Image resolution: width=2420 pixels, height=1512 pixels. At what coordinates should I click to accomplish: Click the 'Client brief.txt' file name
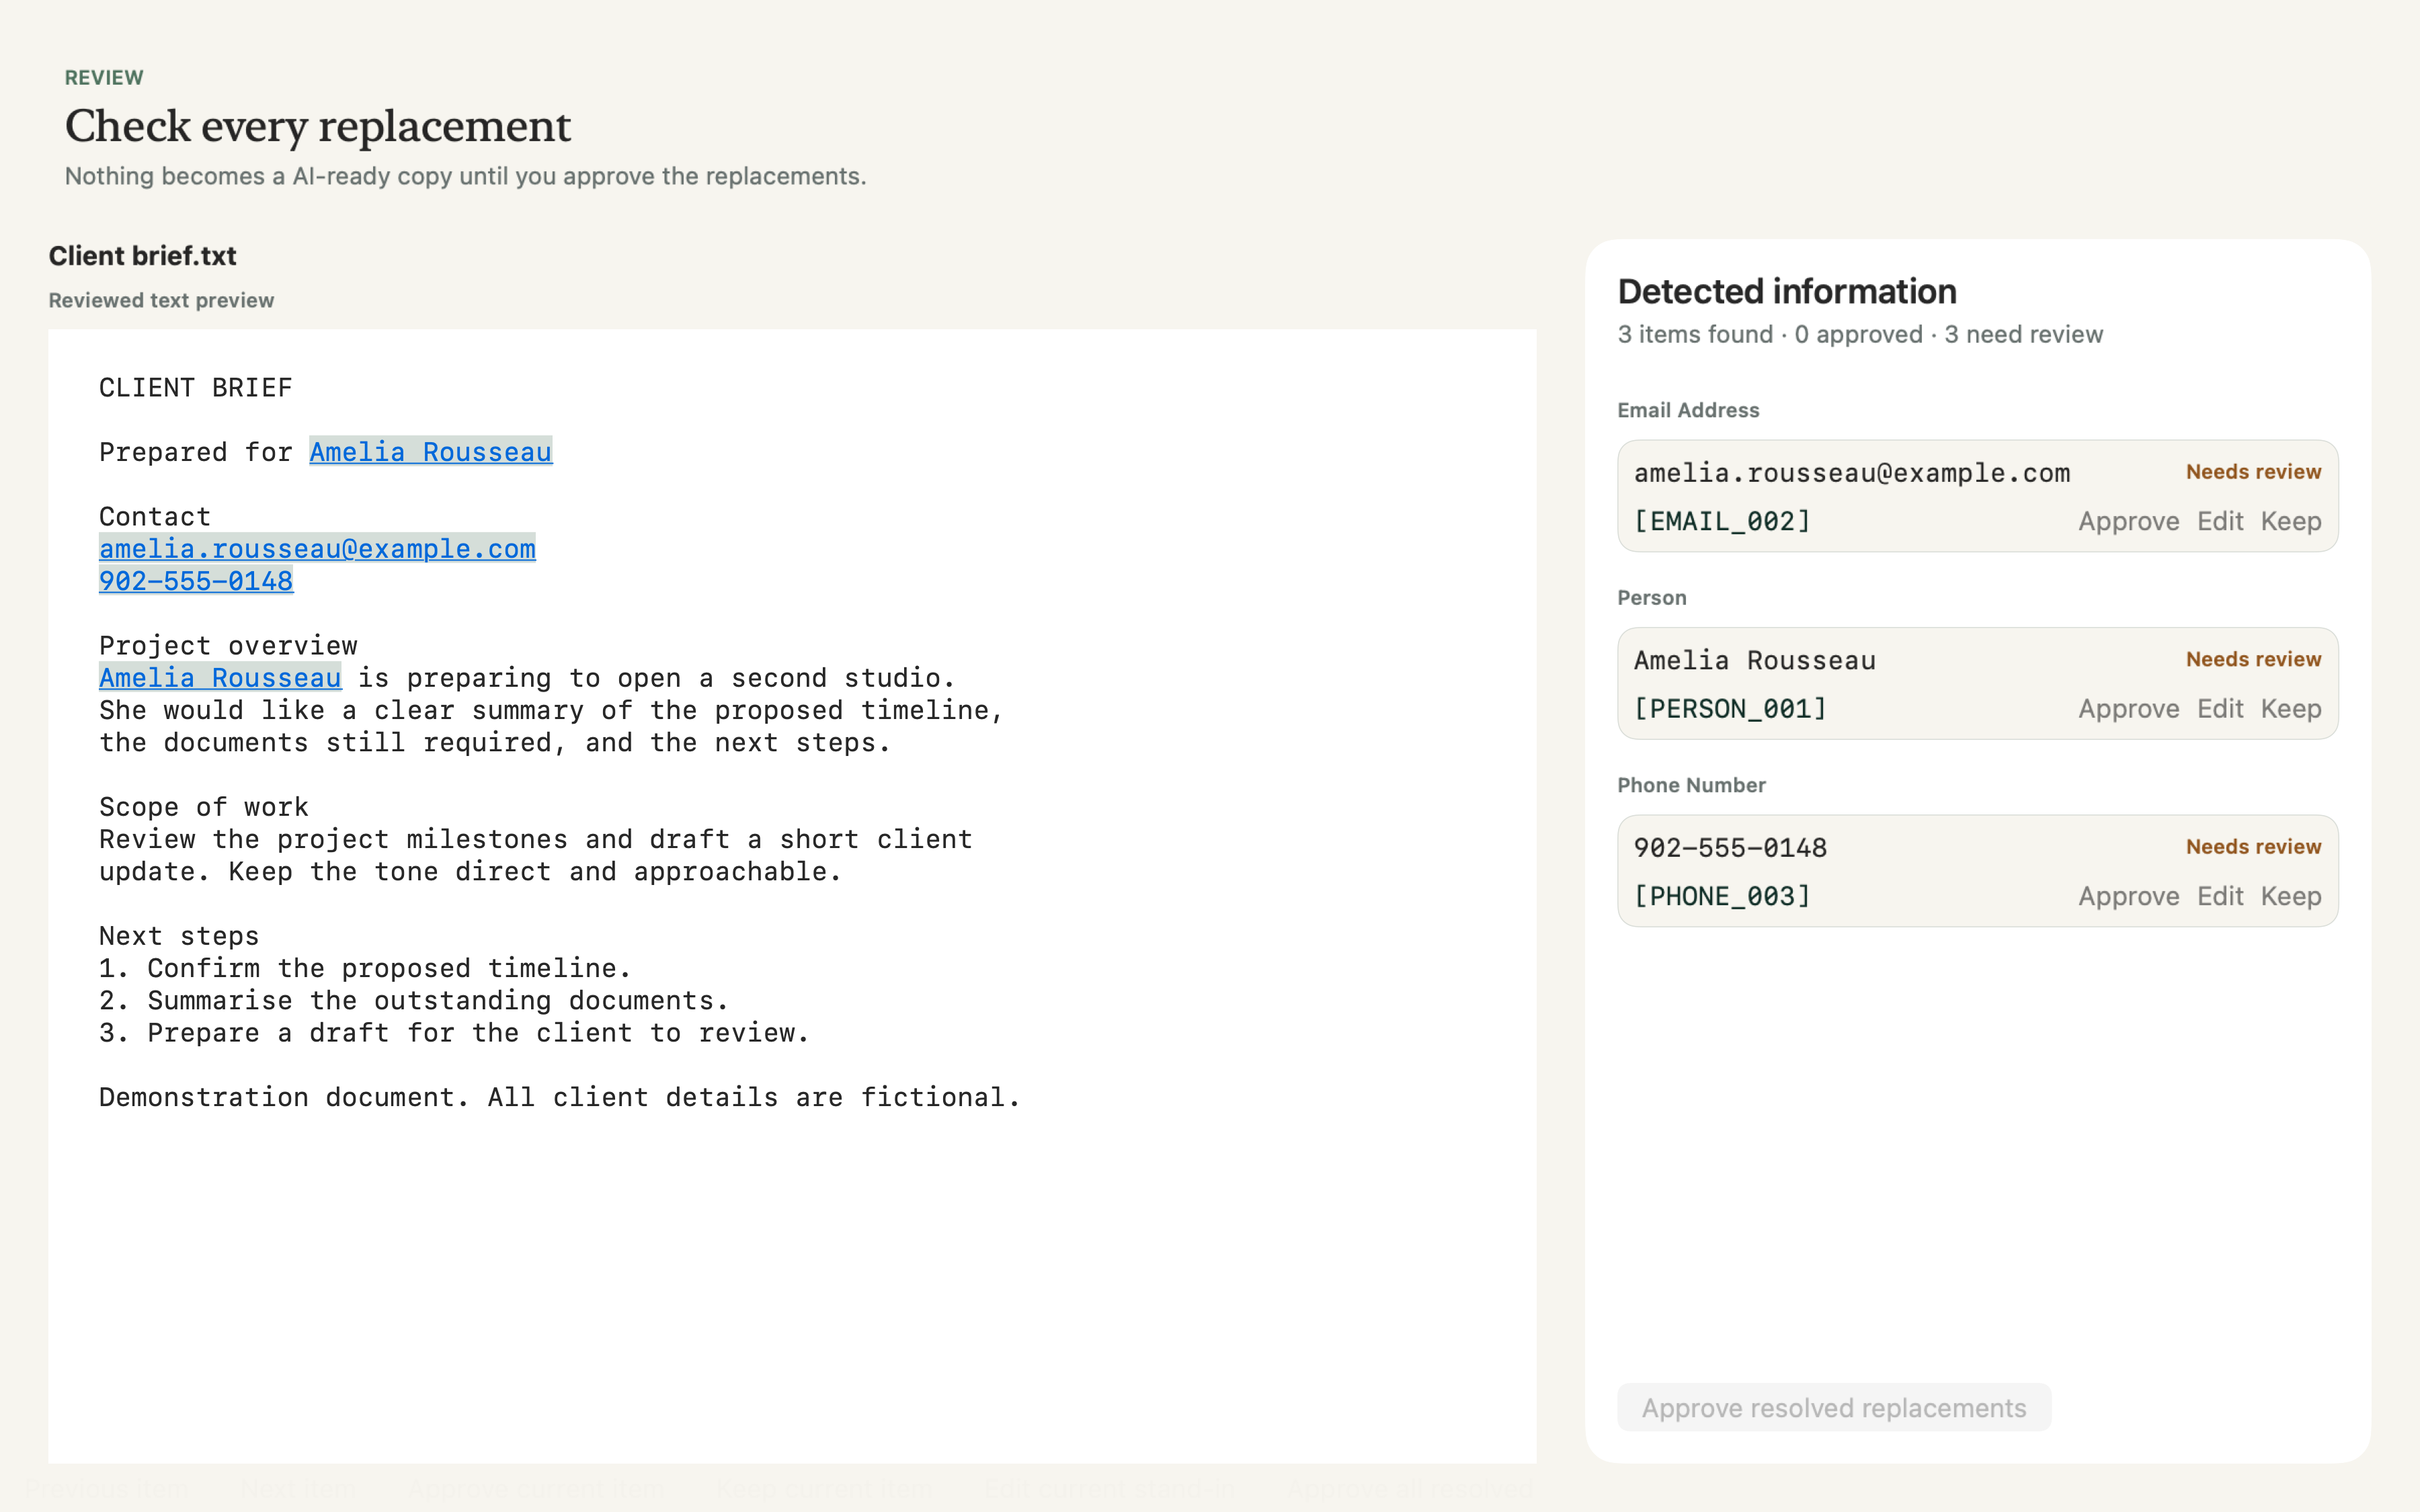[x=142, y=256]
